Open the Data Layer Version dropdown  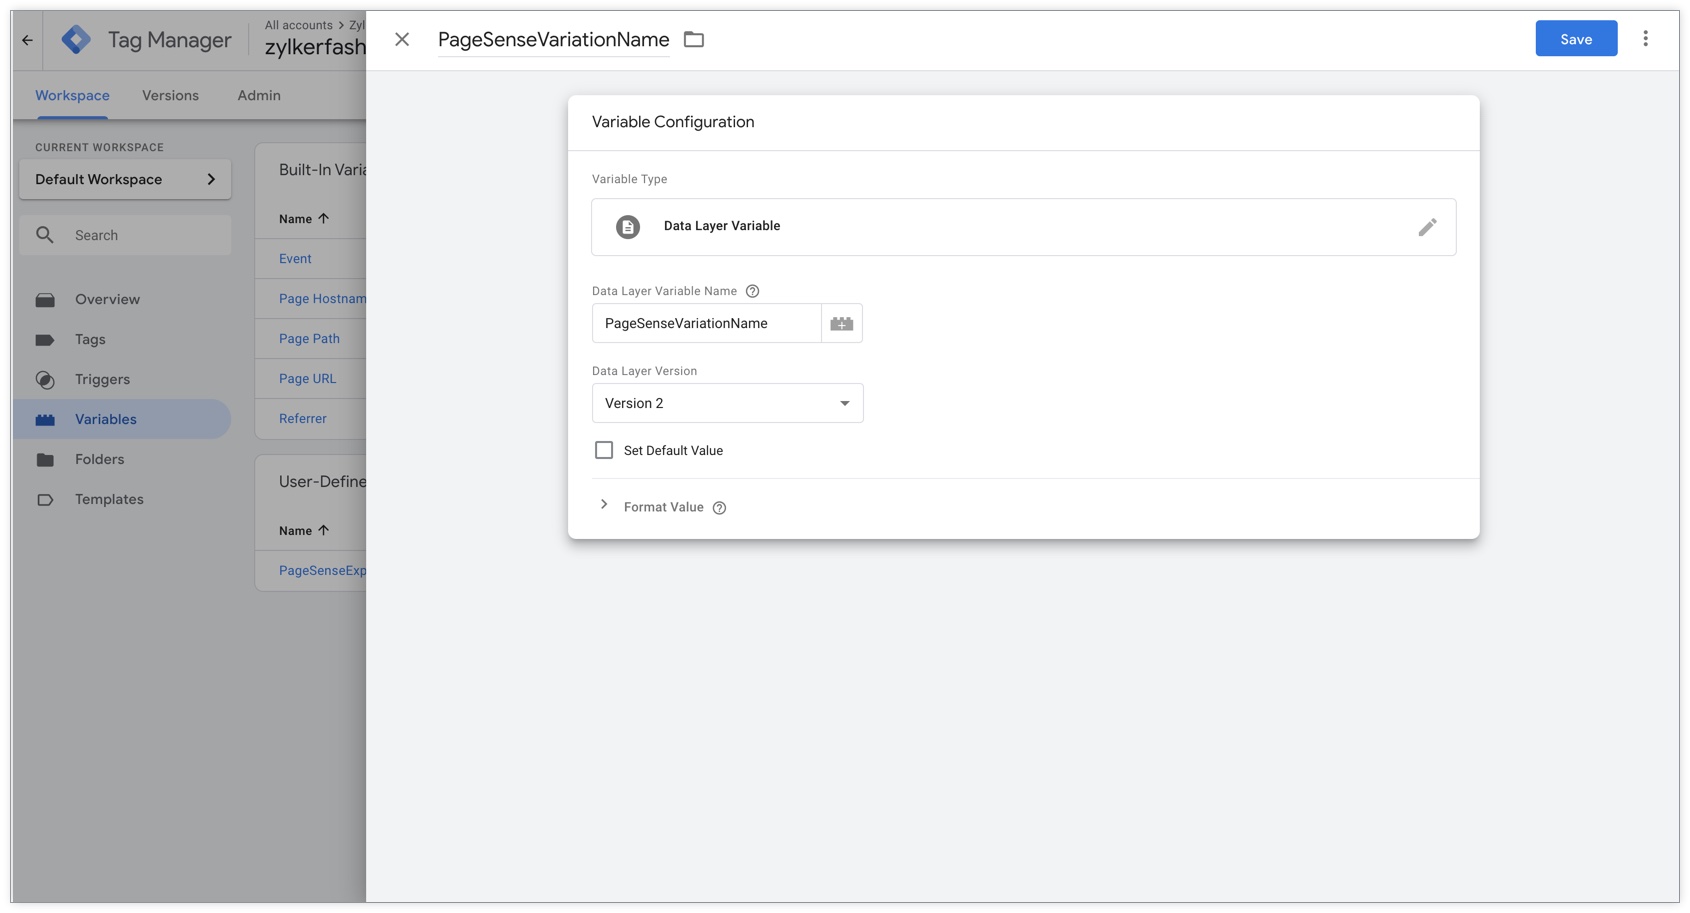pyautogui.click(x=727, y=403)
